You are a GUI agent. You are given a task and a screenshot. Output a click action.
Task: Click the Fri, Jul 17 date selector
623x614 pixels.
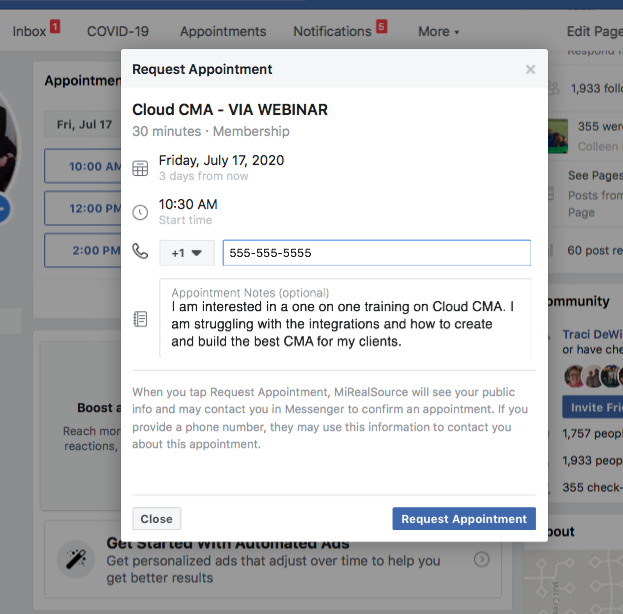pos(83,124)
